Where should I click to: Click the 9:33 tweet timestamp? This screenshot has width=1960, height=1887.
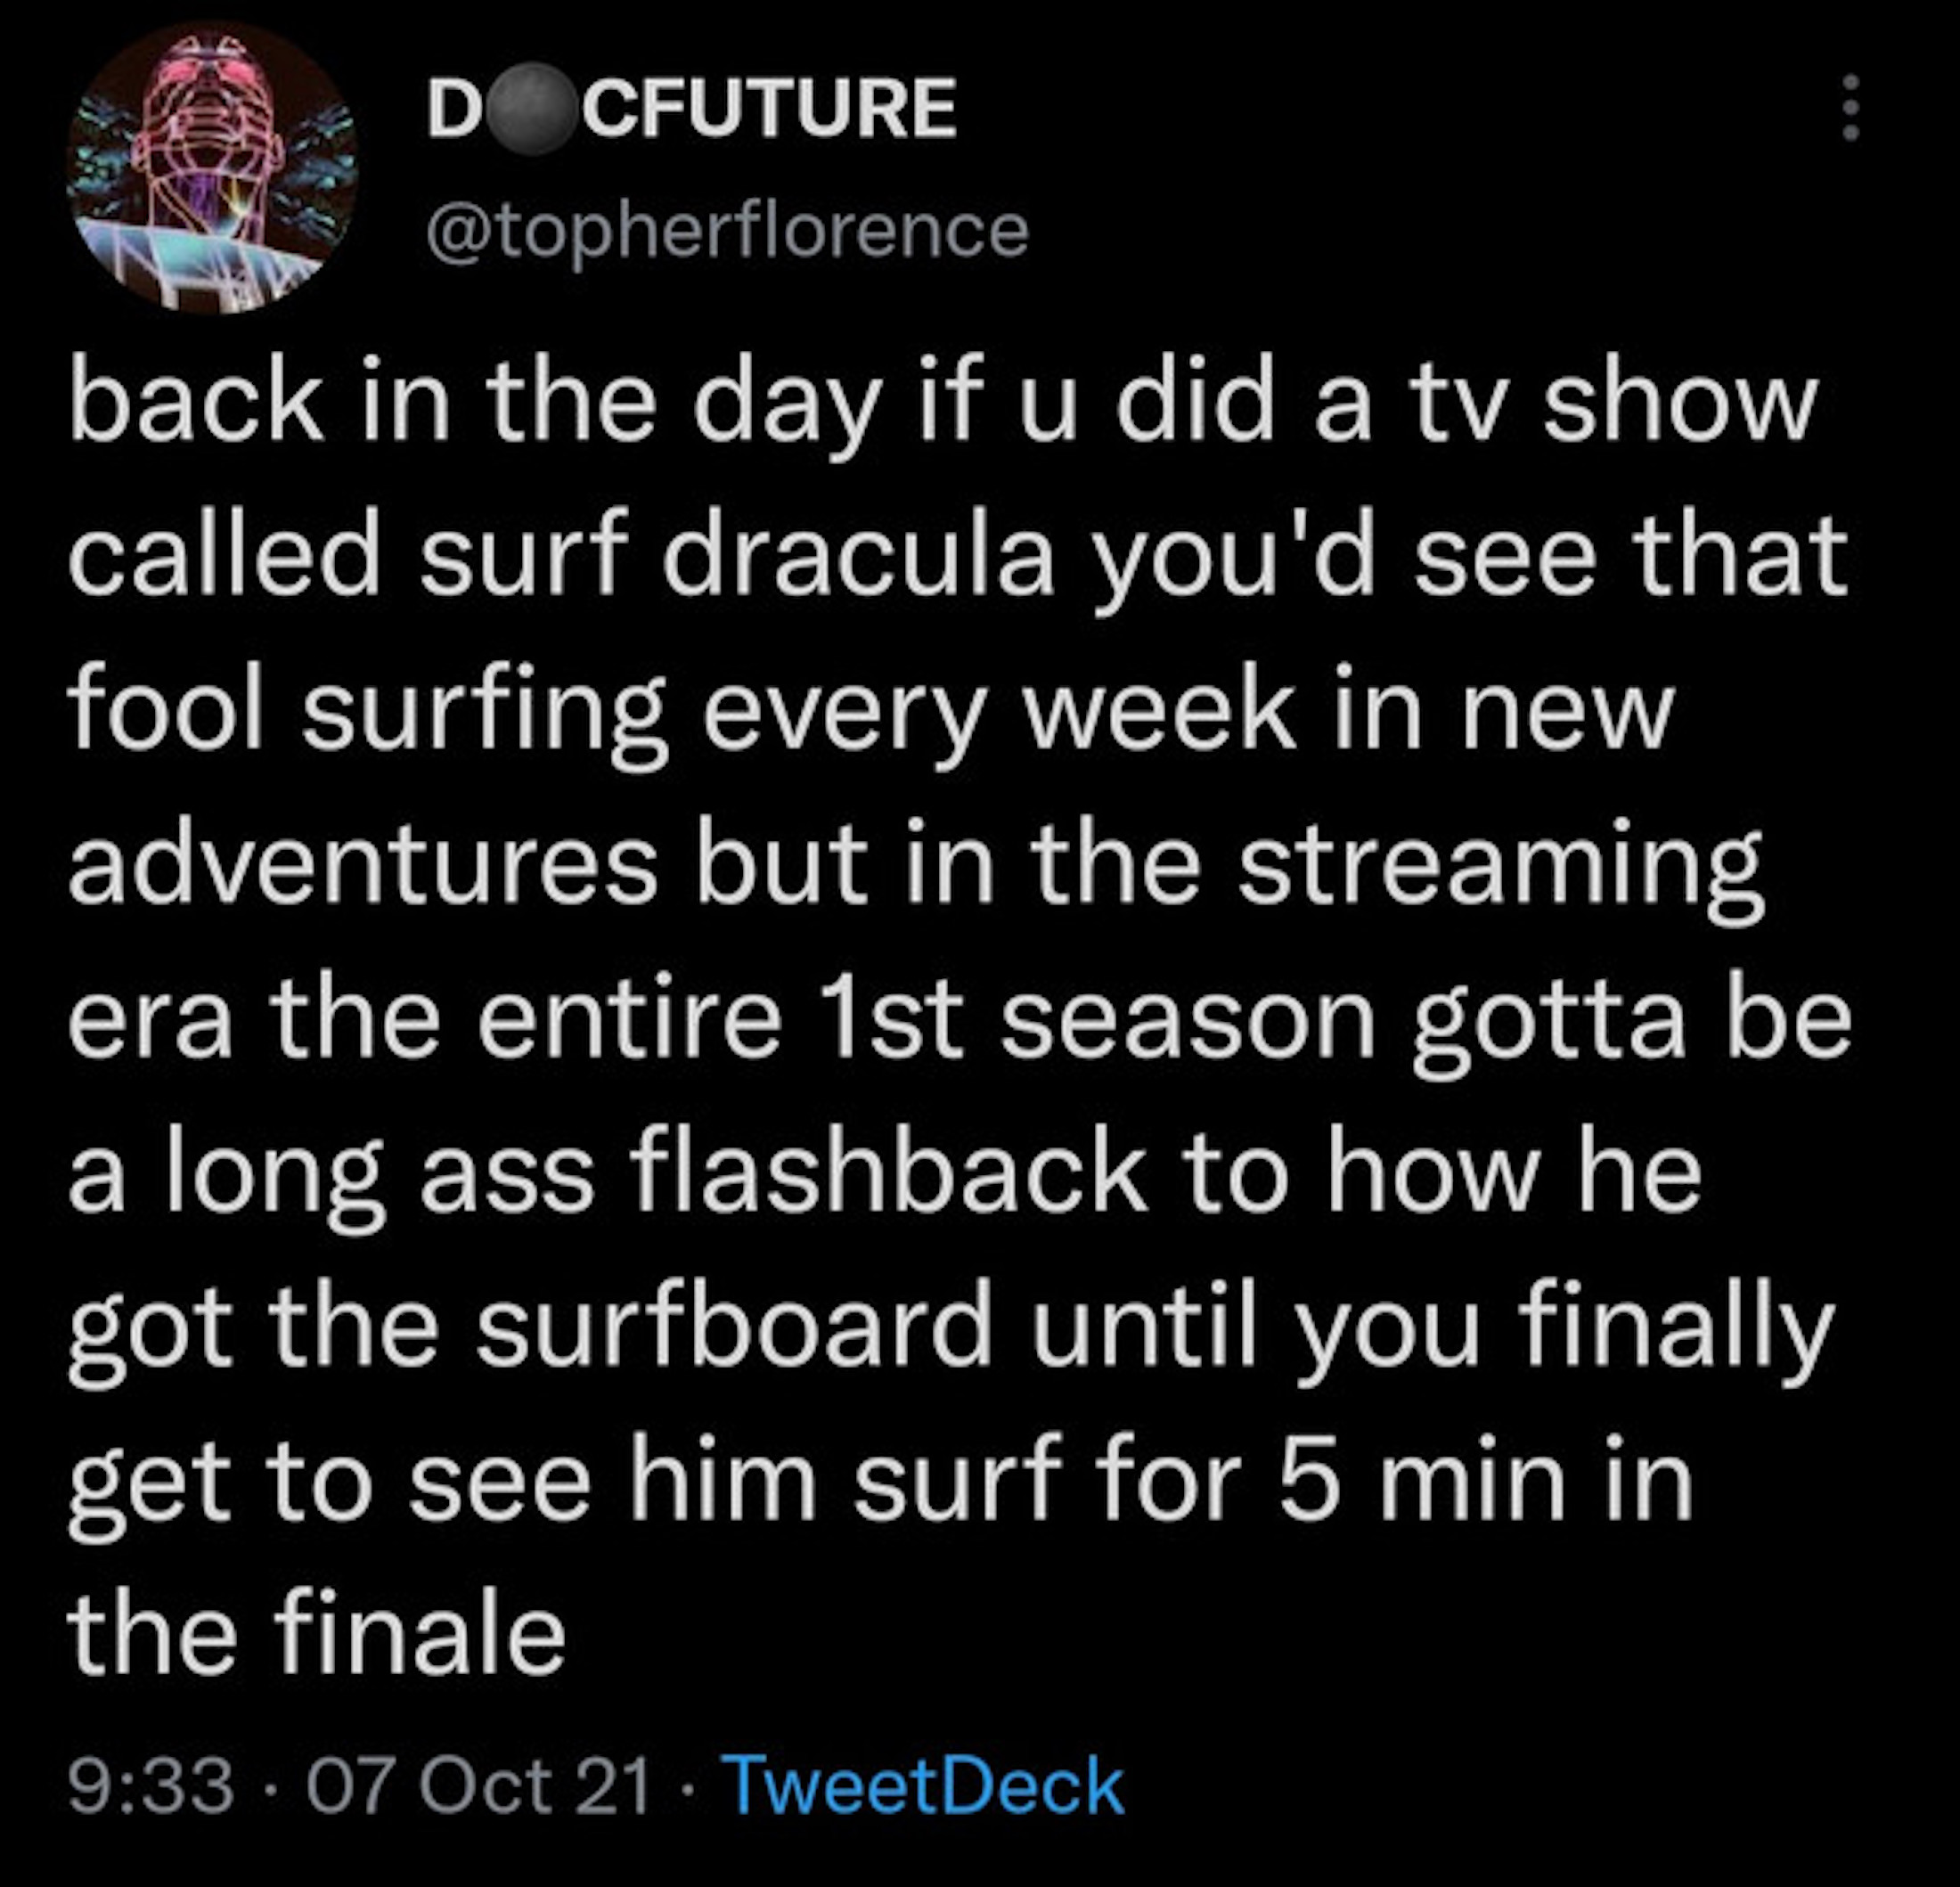[x=151, y=1786]
